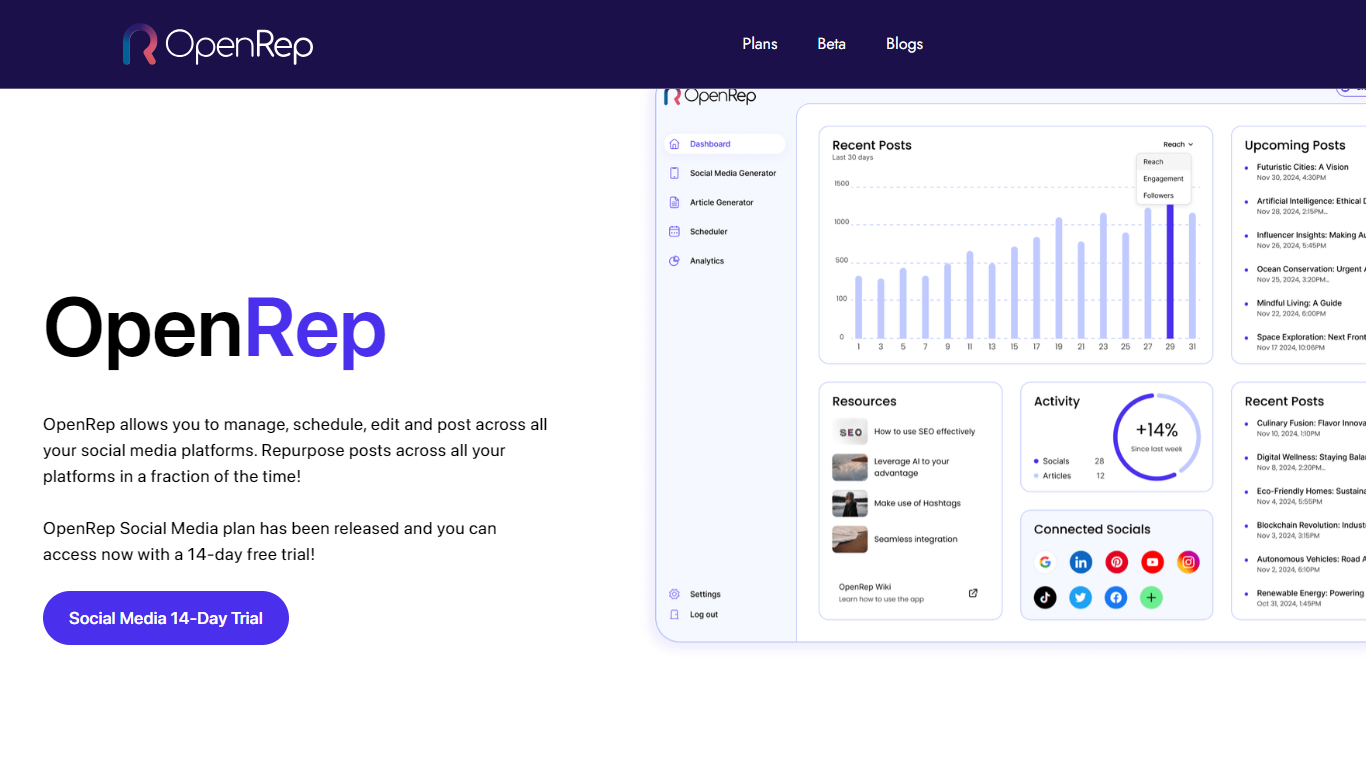Click the Twitter connected social icon
The height and width of the screenshot is (768, 1366).
coord(1081,597)
